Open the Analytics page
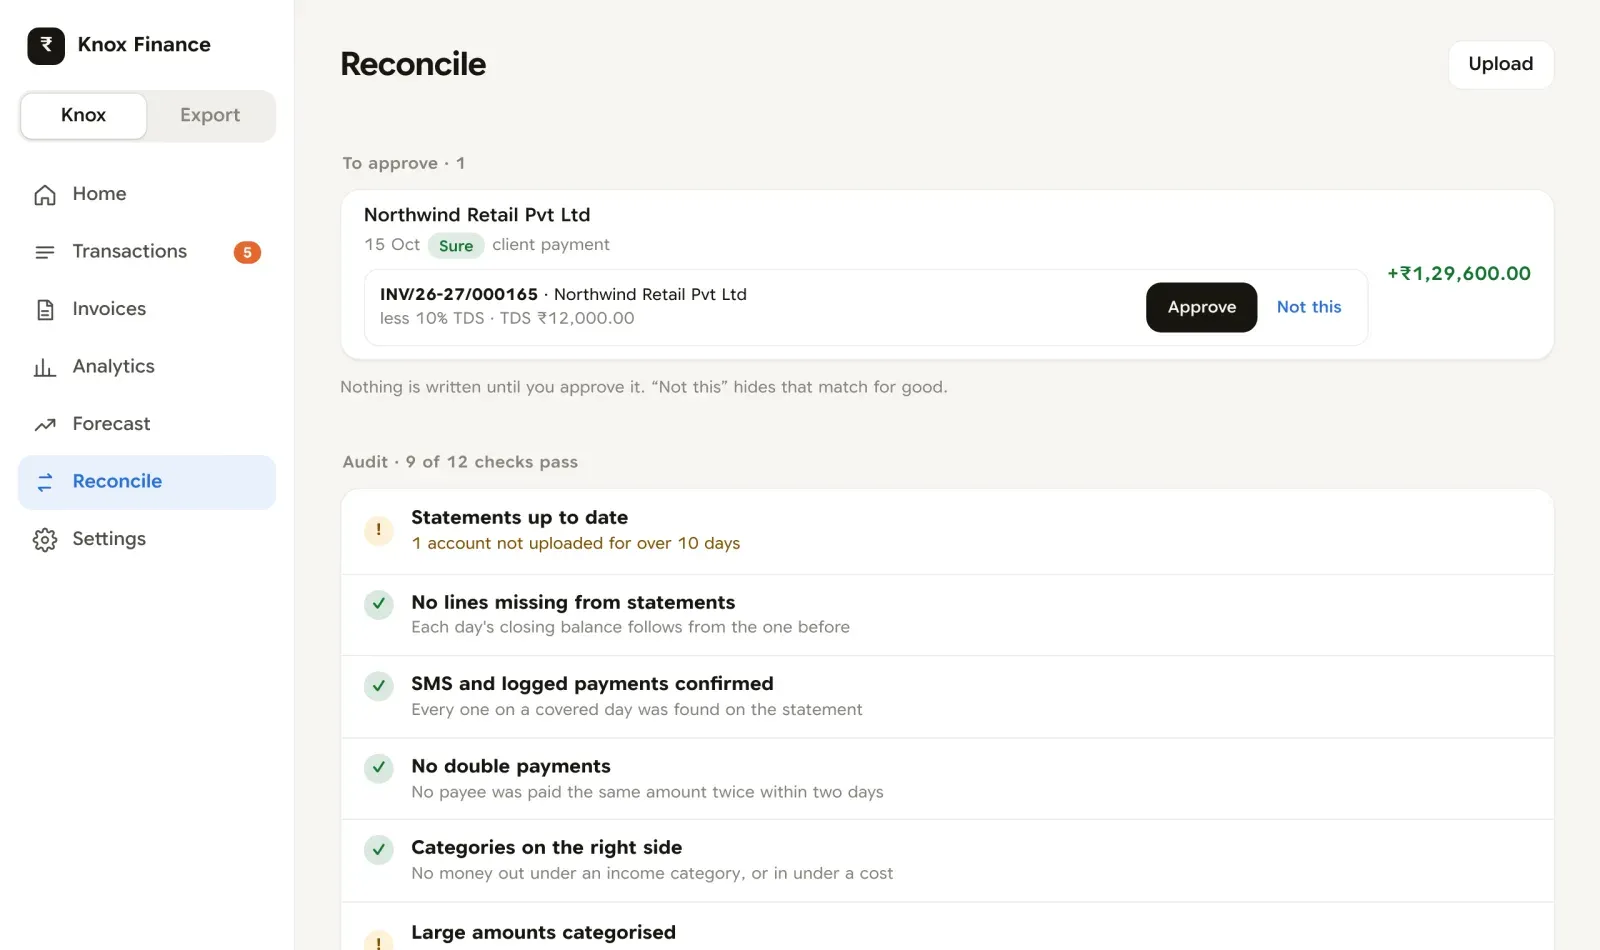This screenshot has height=950, width=1600. point(147,367)
